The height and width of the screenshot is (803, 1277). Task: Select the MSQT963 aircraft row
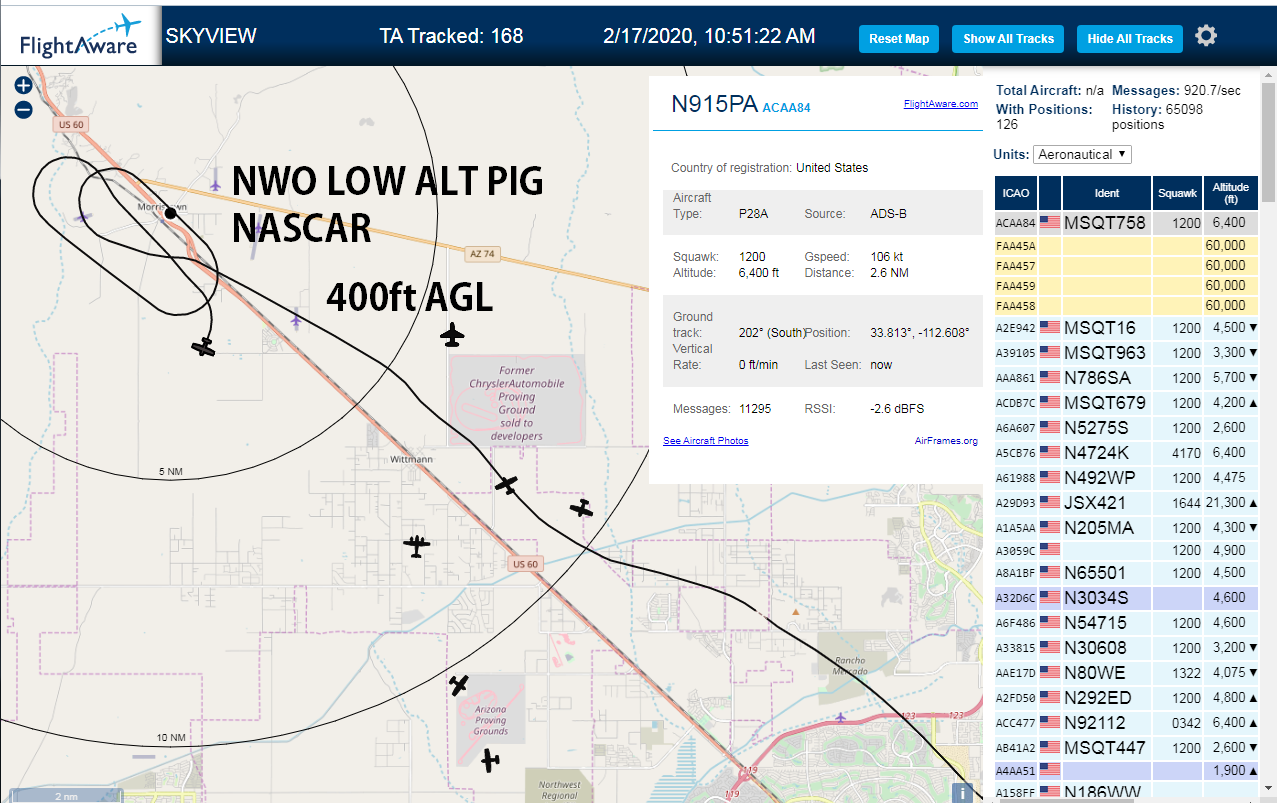(1127, 353)
